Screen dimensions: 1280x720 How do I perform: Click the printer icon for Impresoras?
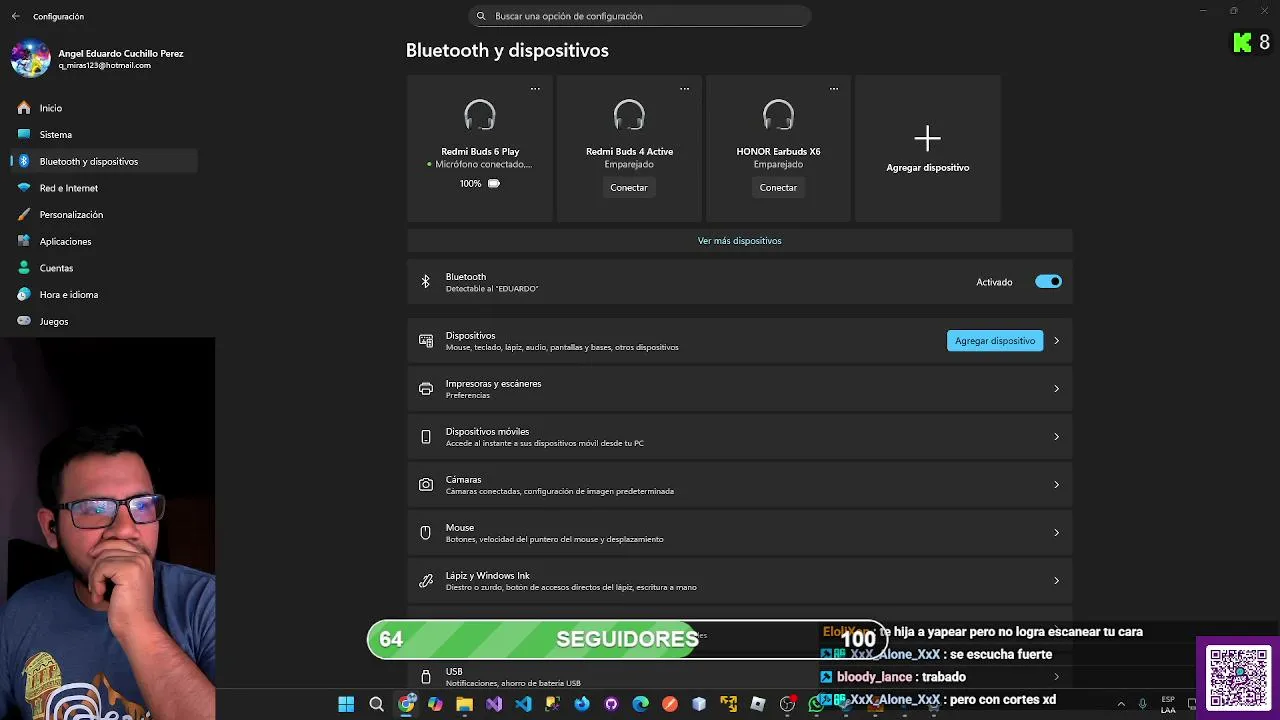click(x=426, y=389)
